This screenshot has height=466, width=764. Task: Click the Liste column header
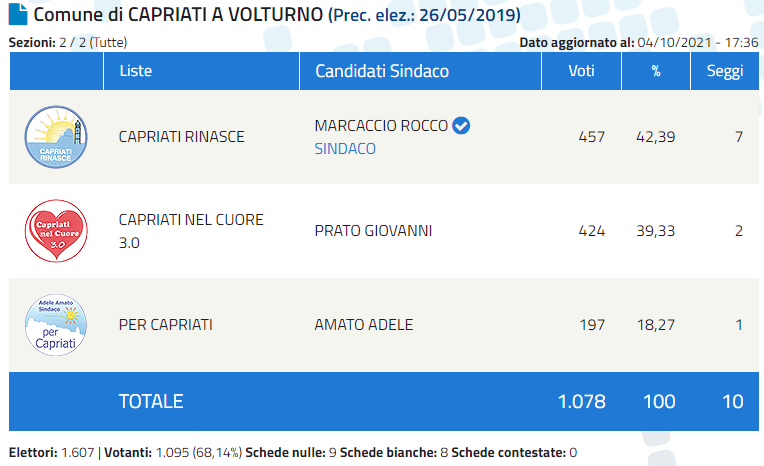[136, 71]
